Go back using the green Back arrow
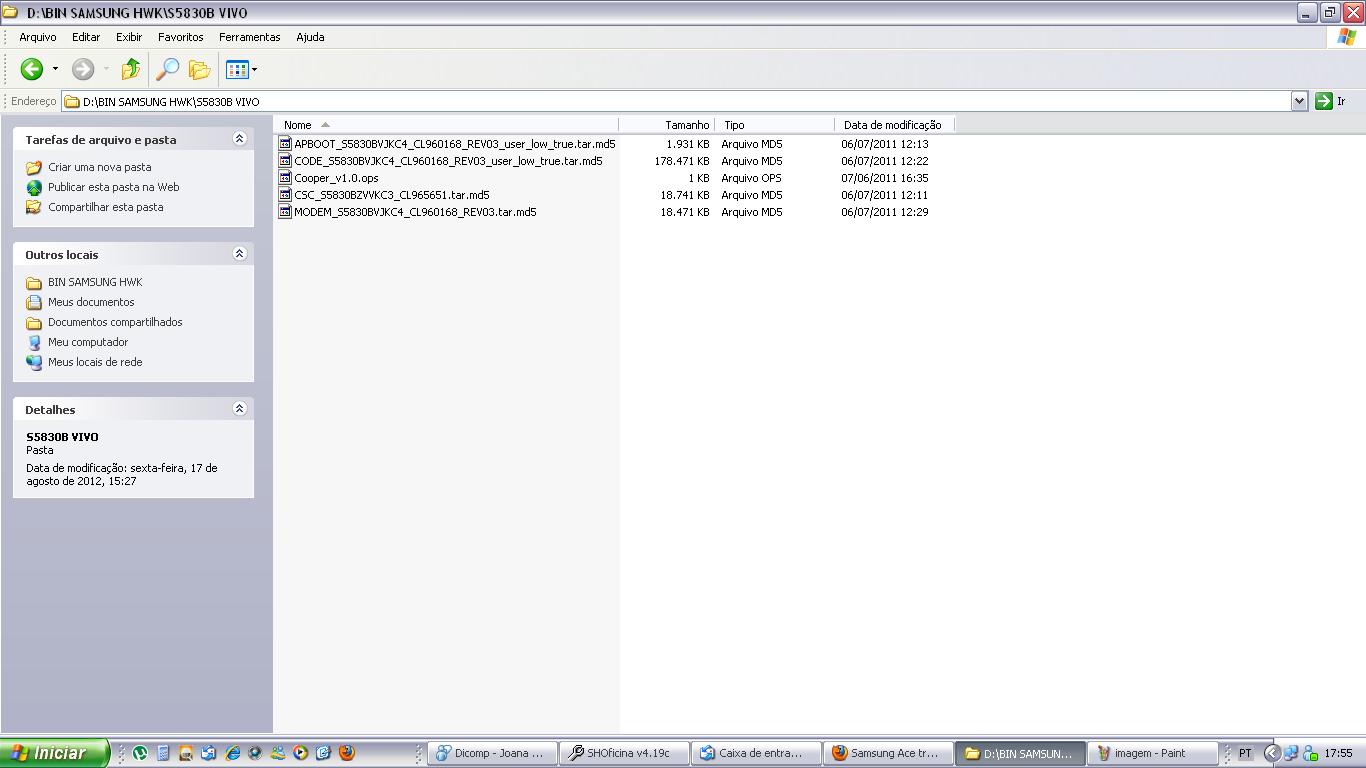Image resolution: width=1366 pixels, height=768 pixels. (x=32, y=69)
